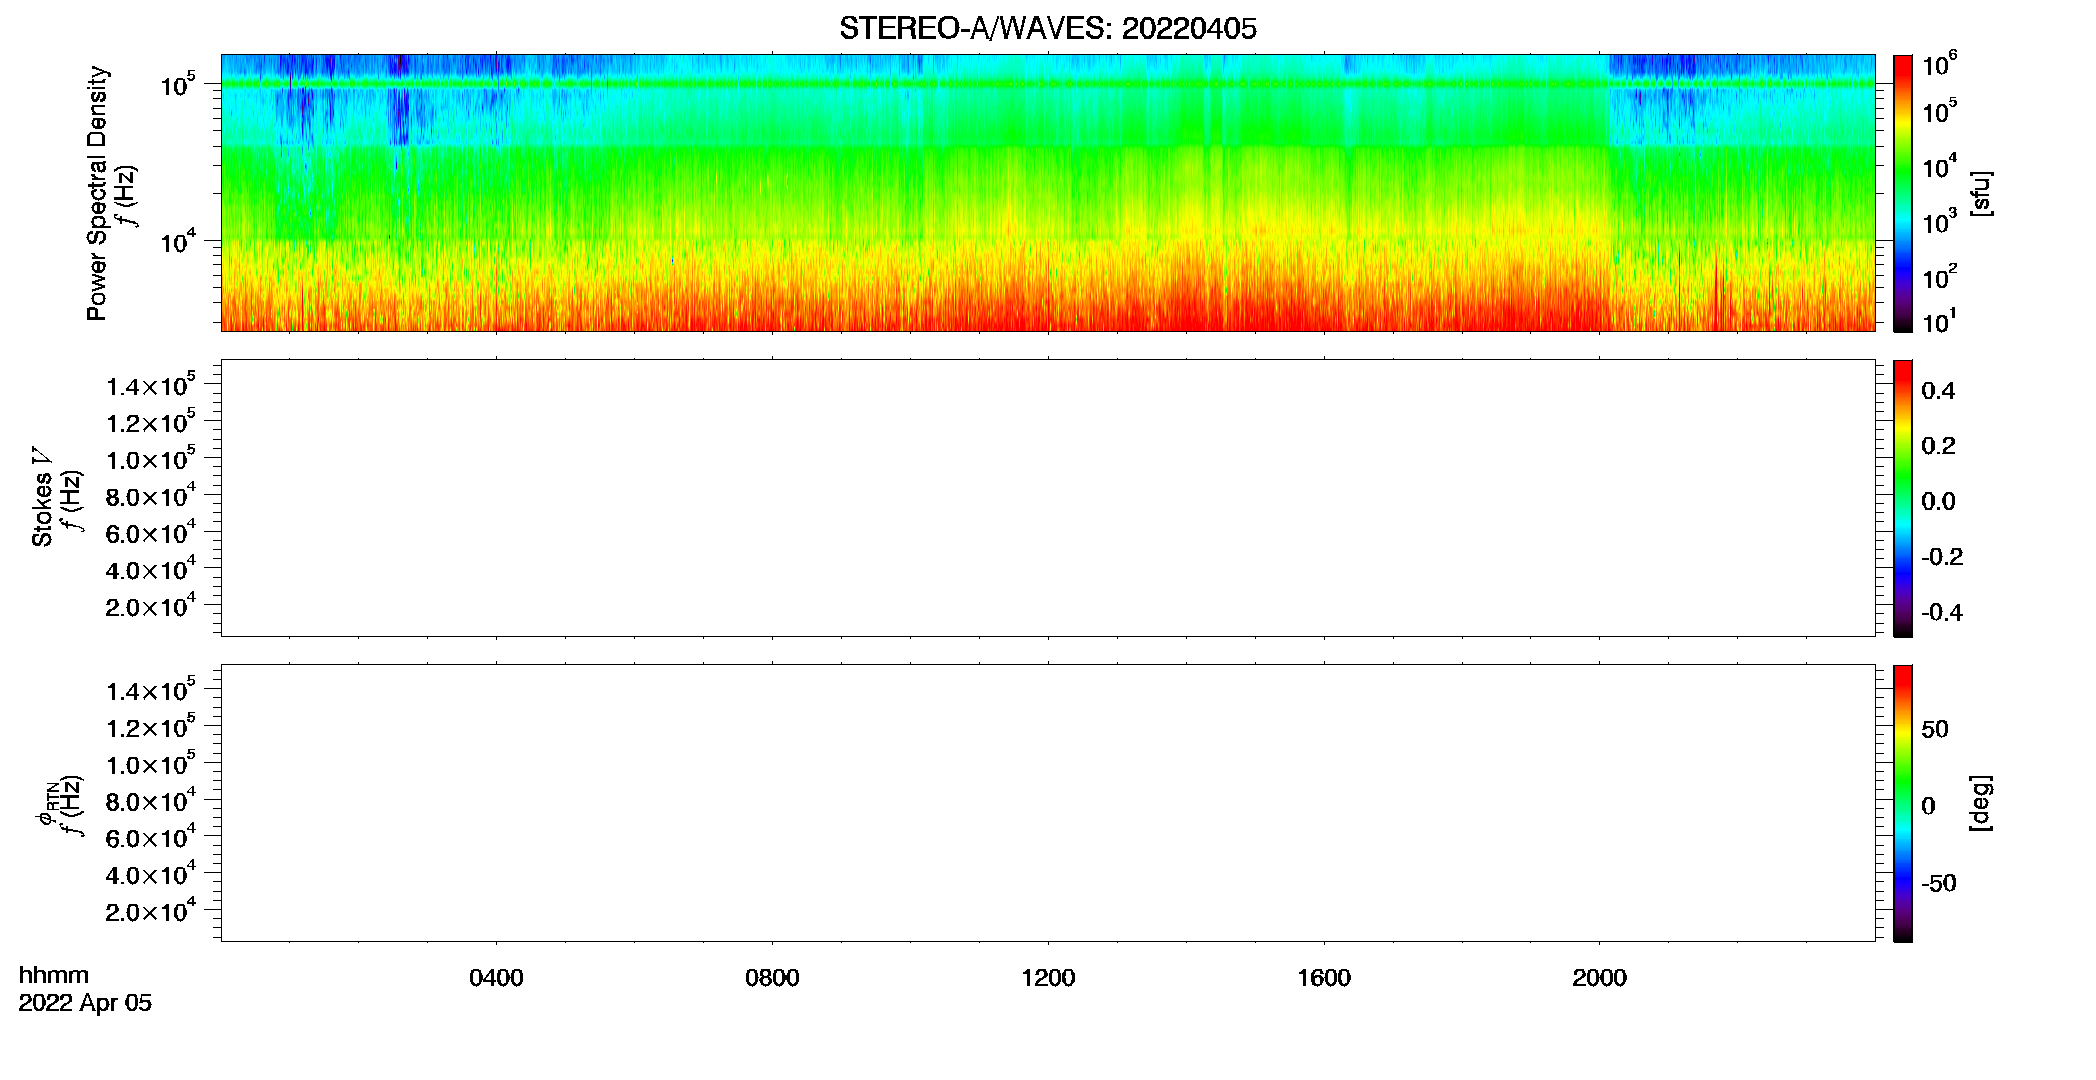Image resolution: width=2096 pixels, height=1080 pixels.
Task: Click the empty phi RTN plot panel
Action: (x=1048, y=803)
